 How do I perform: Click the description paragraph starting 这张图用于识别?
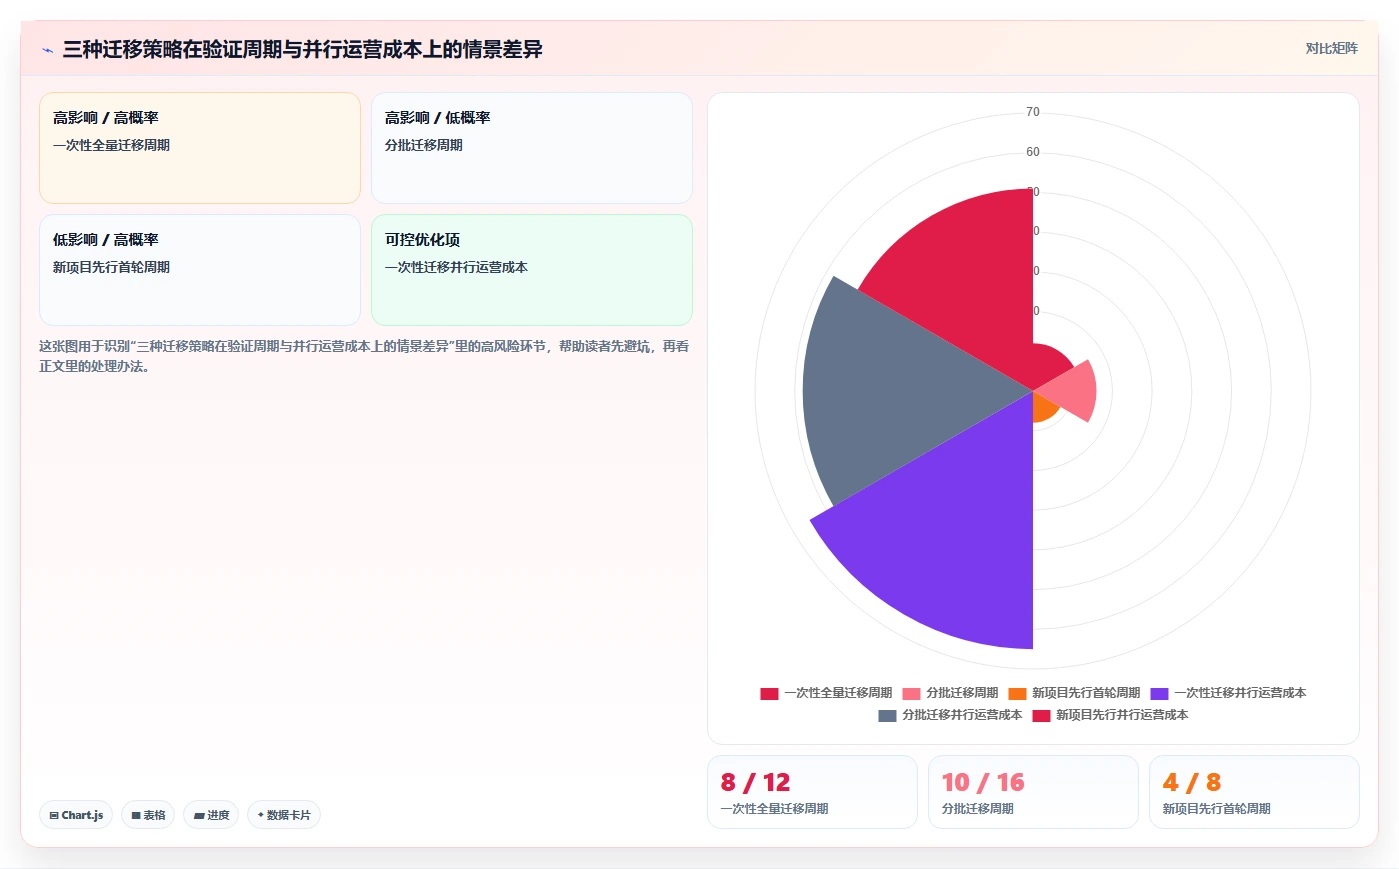click(364, 356)
